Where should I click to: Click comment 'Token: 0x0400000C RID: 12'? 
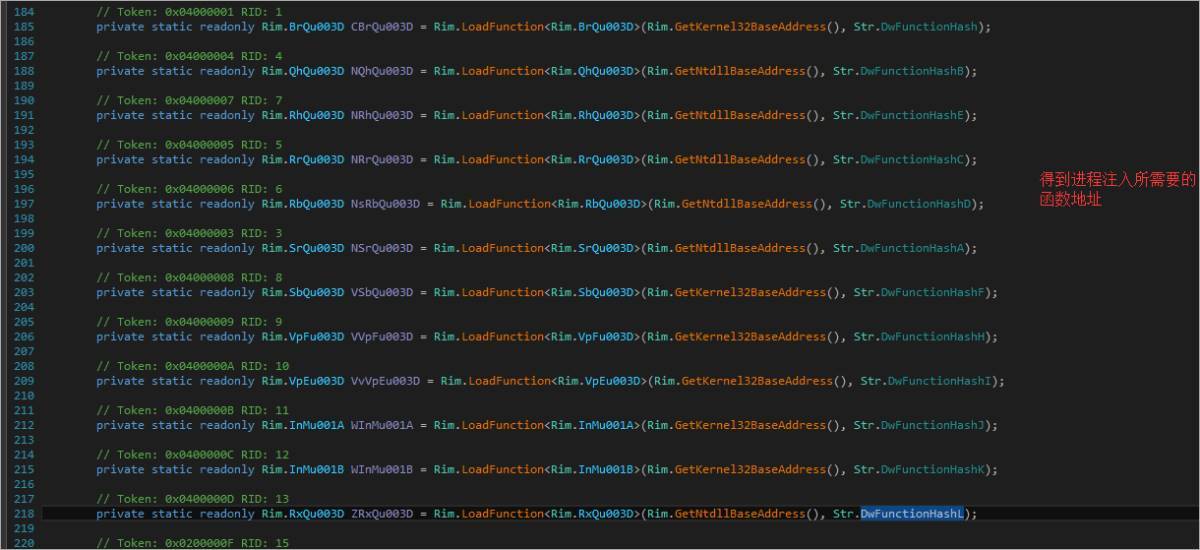[x=193, y=454]
